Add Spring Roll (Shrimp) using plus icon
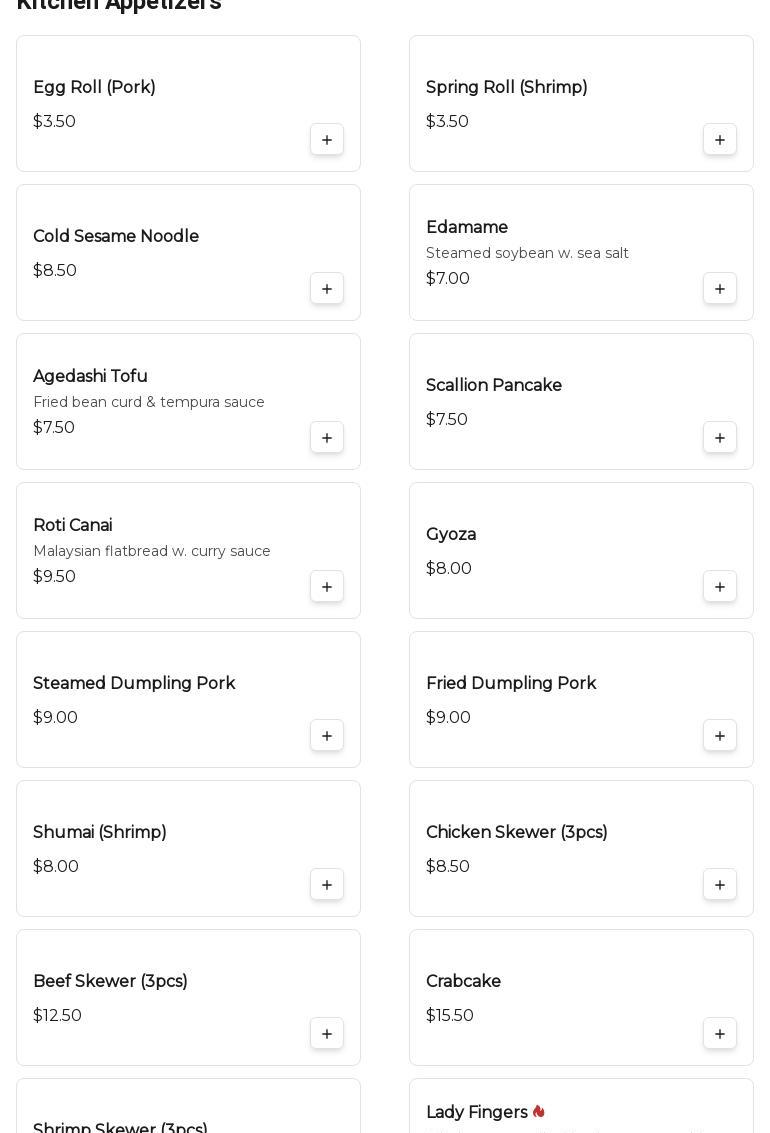The height and width of the screenshot is (1133, 770). coord(720,140)
